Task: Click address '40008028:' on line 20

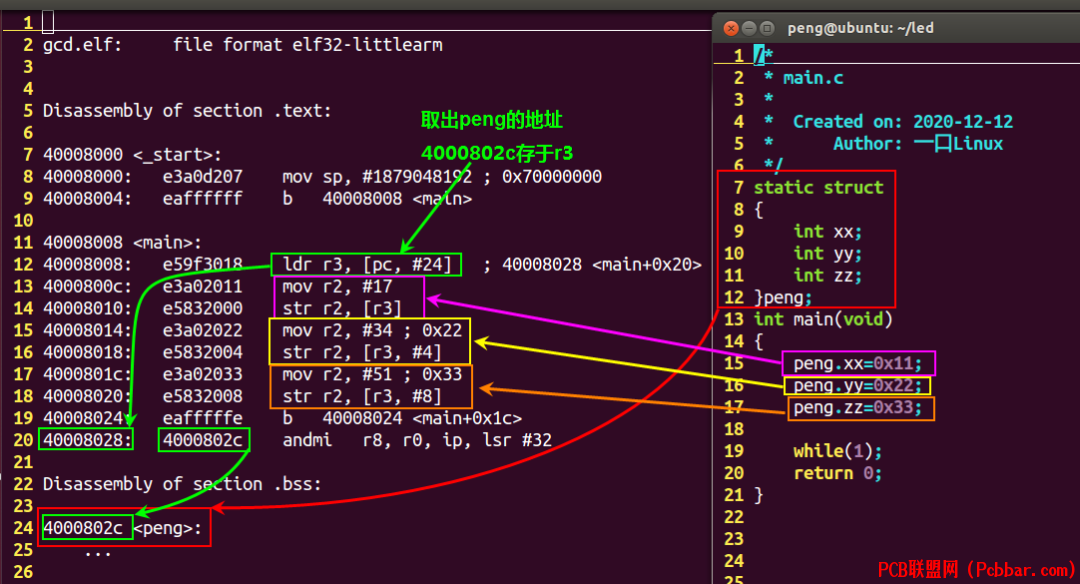Action: (87, 440)
